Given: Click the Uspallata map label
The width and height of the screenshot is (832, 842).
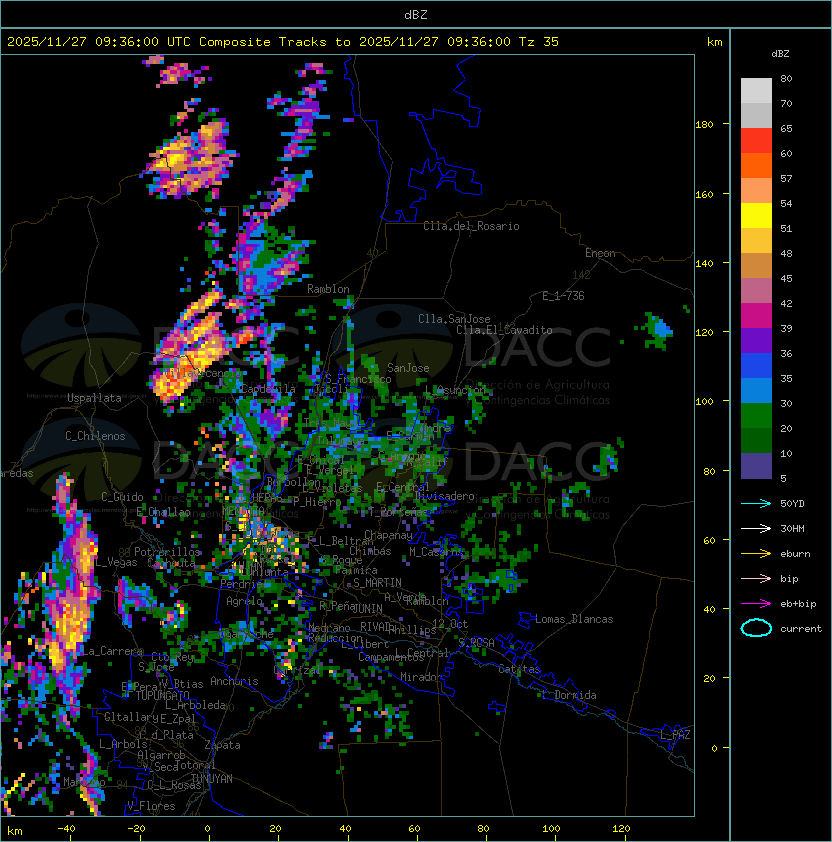Looking at the screenshot, I should (x=94, y=398).
